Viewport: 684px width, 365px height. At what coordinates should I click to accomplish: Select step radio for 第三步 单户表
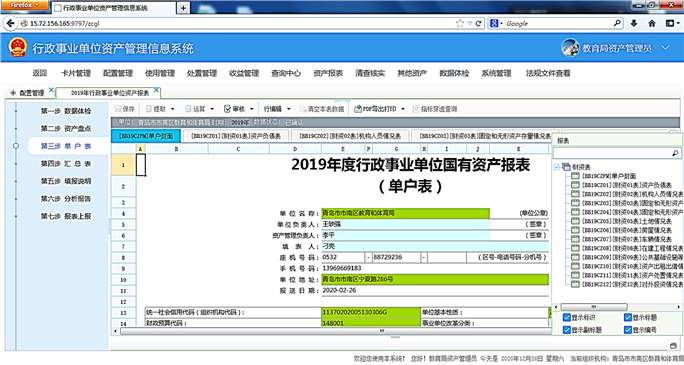click(16, 146)
